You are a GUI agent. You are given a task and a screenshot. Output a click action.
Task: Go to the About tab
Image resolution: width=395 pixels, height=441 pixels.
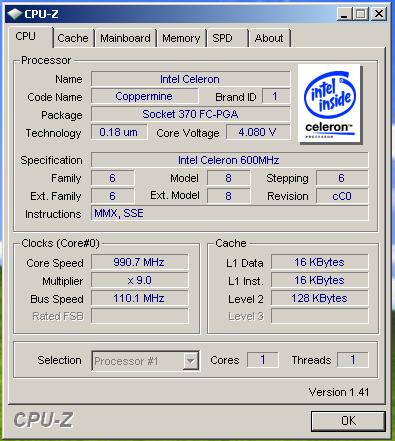click(x=269, y=38)
